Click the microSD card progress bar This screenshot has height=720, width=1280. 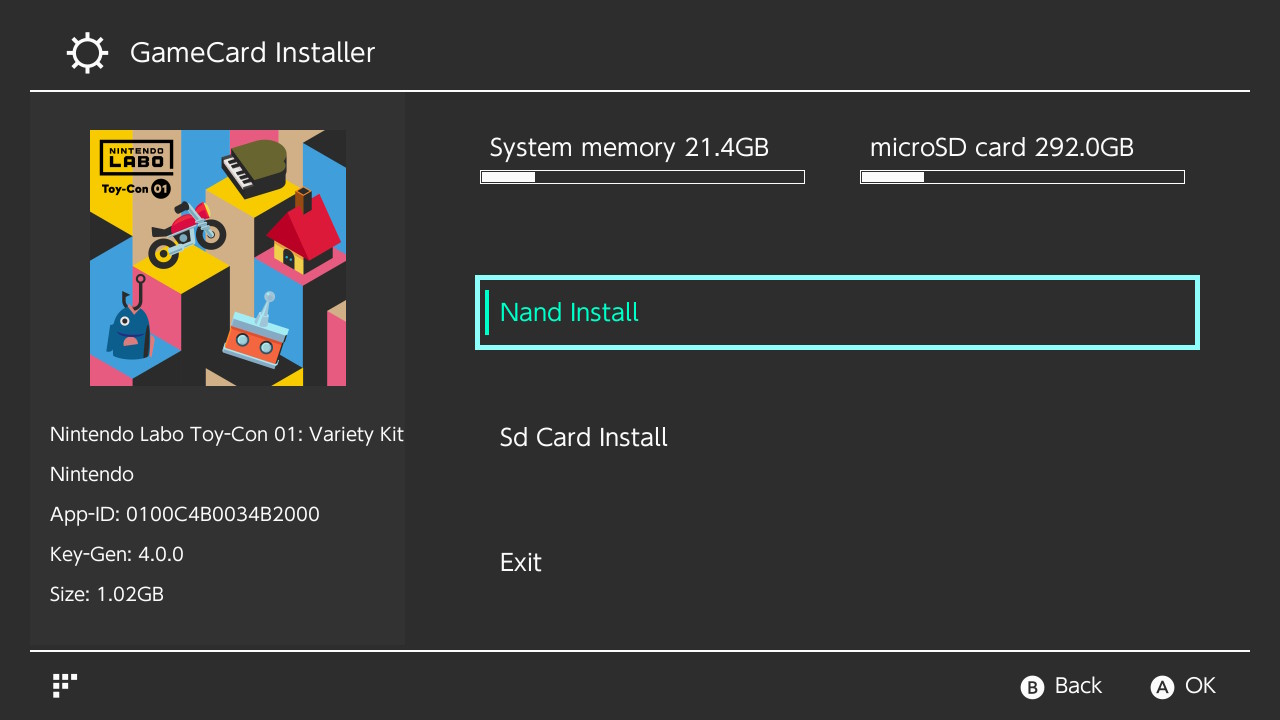(x=1022, y=176)
